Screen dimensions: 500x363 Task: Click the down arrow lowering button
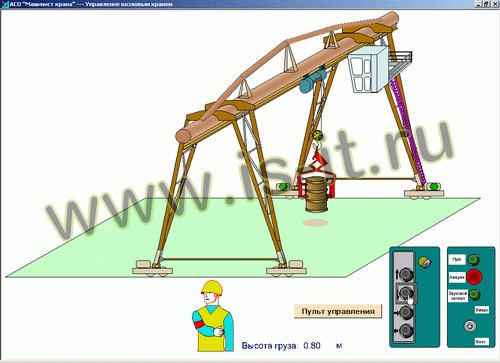pos(406,293)
